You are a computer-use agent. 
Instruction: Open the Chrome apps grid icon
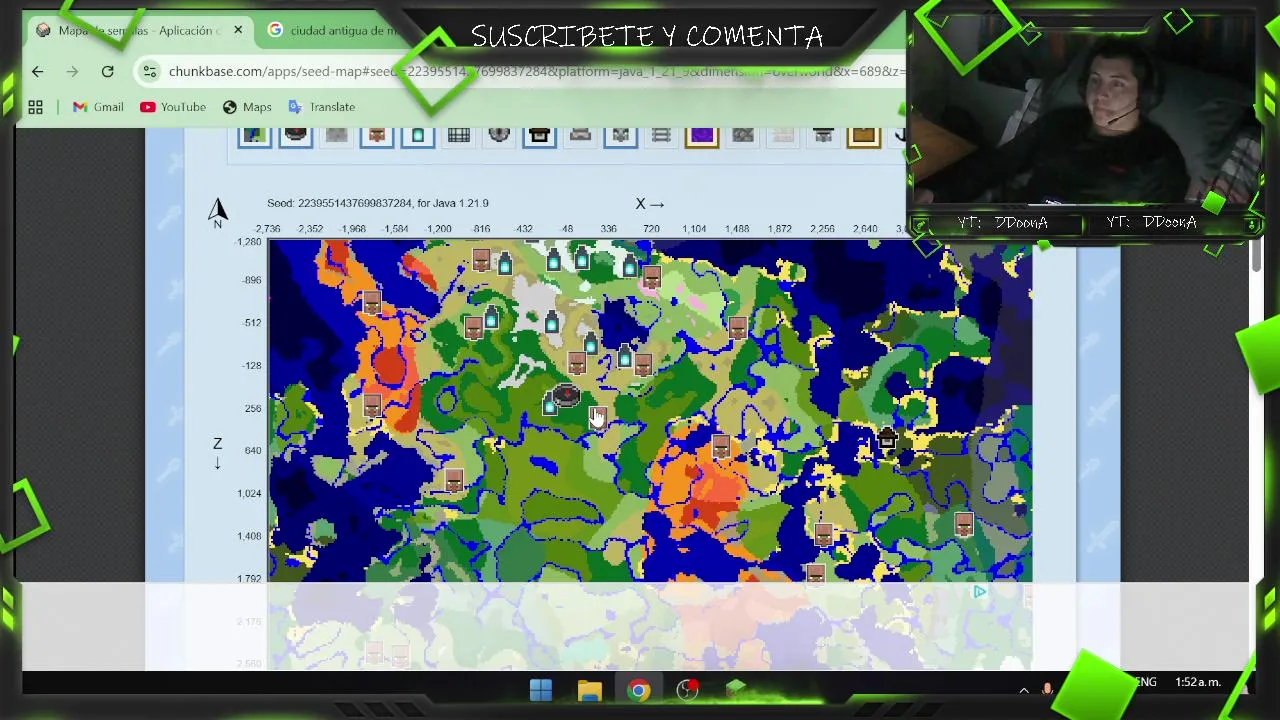click(35, 107)
